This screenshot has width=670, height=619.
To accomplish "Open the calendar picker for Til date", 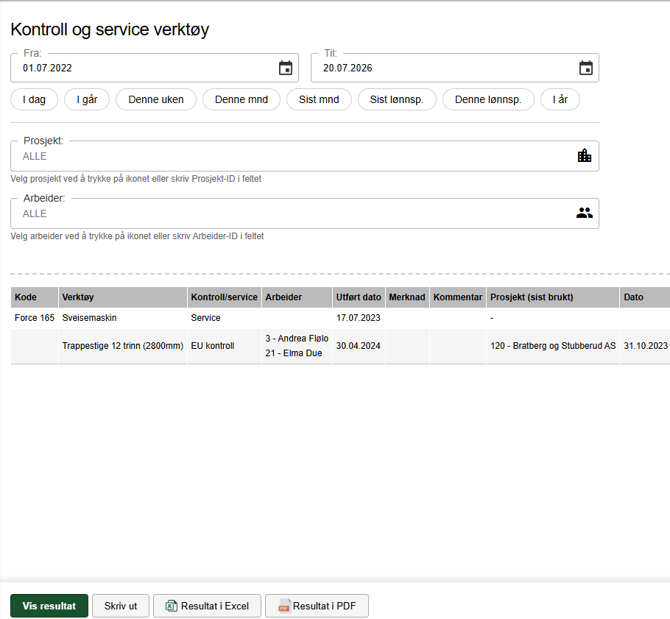I will point(586,68).
